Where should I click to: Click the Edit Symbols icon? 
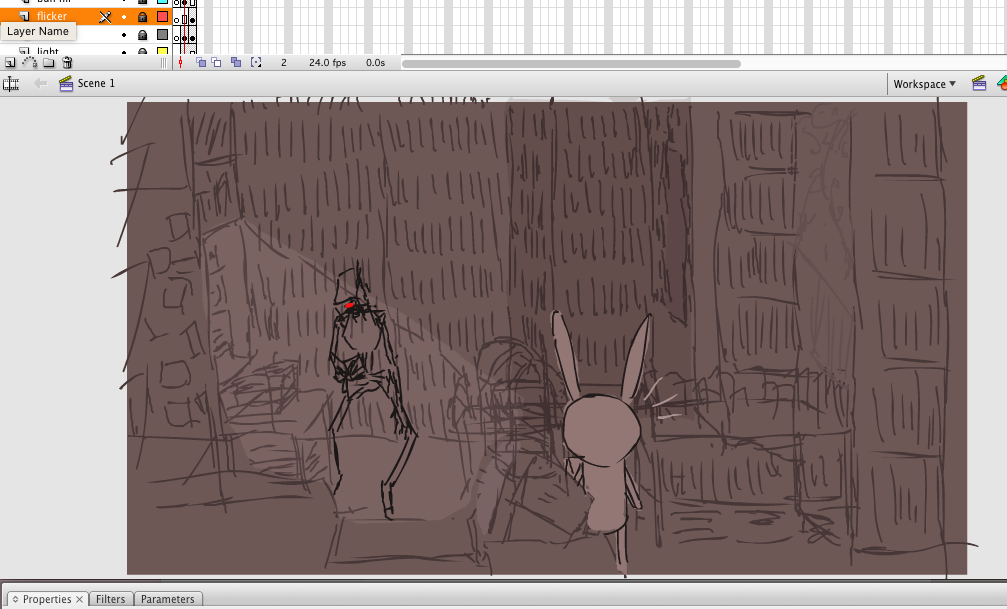998,84
